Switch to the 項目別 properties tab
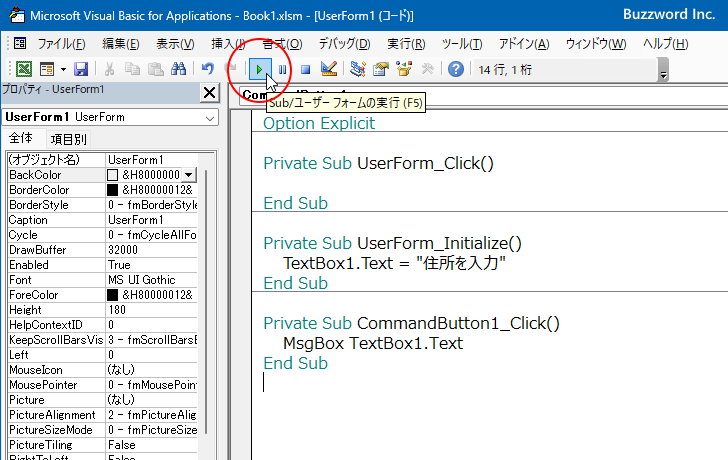728x460 pixels. point(68,139)
